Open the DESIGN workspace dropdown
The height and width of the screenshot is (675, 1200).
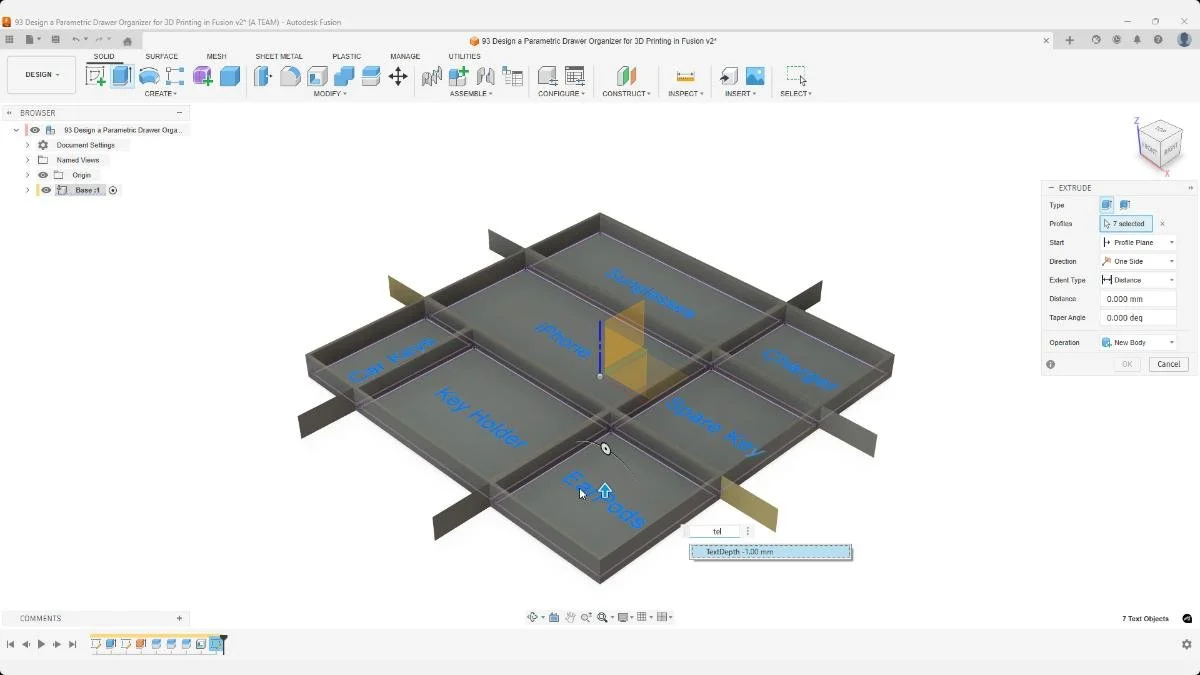click(x=41, y=75)
